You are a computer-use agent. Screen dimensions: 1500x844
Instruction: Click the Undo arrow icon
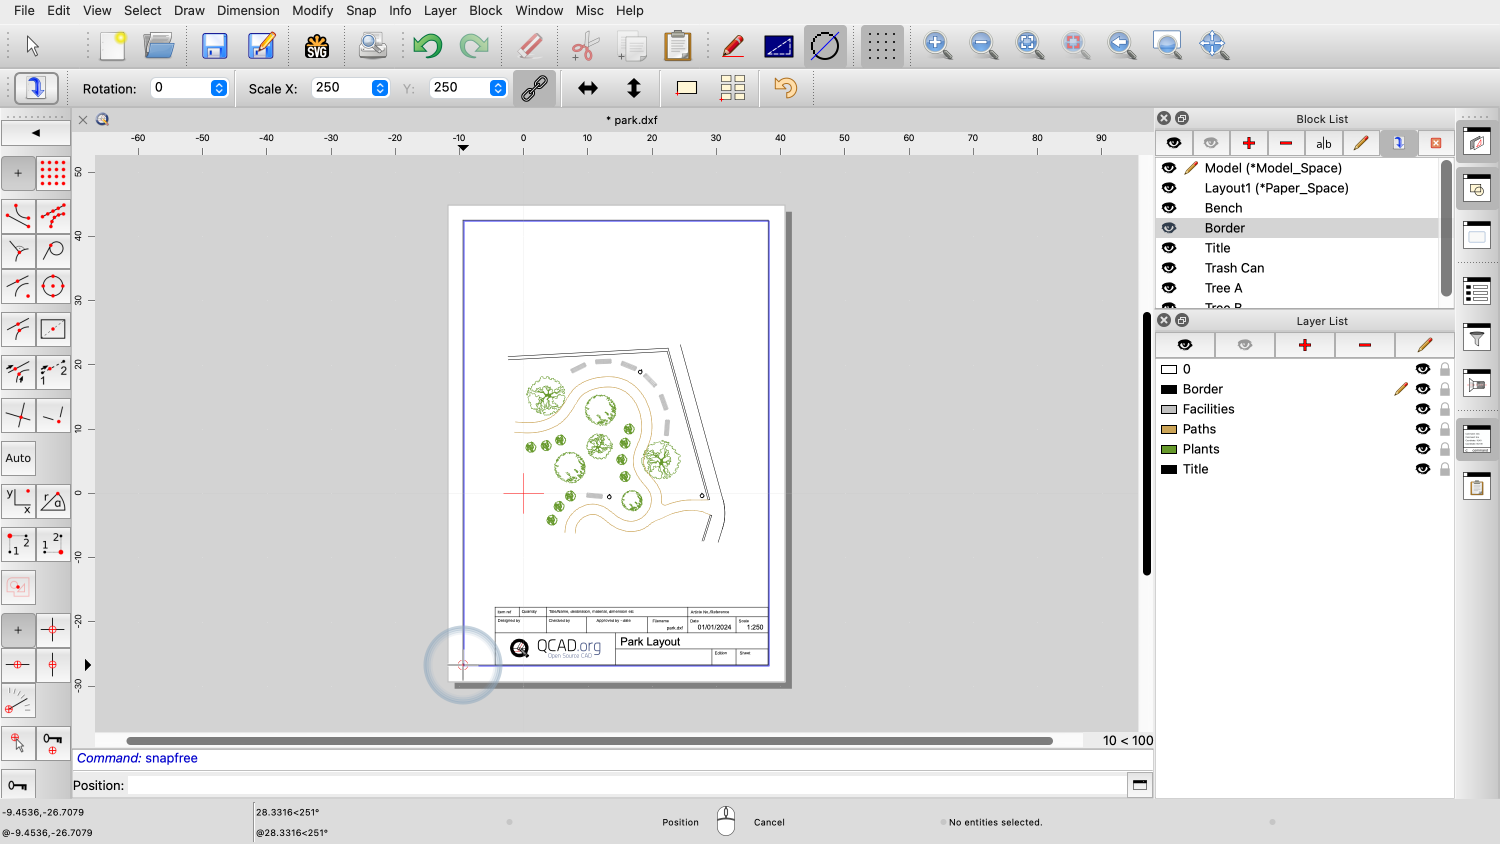coord(427,46)
